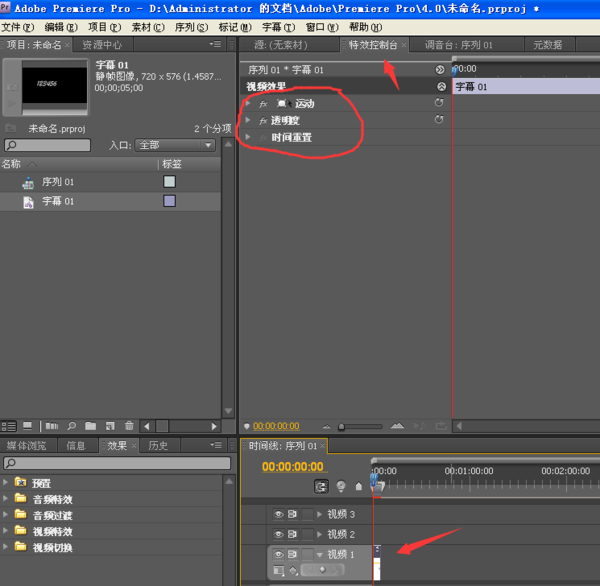Reset the 运动 (Motion) effect
Screen dimensions: 600x586
pos(438,103)
